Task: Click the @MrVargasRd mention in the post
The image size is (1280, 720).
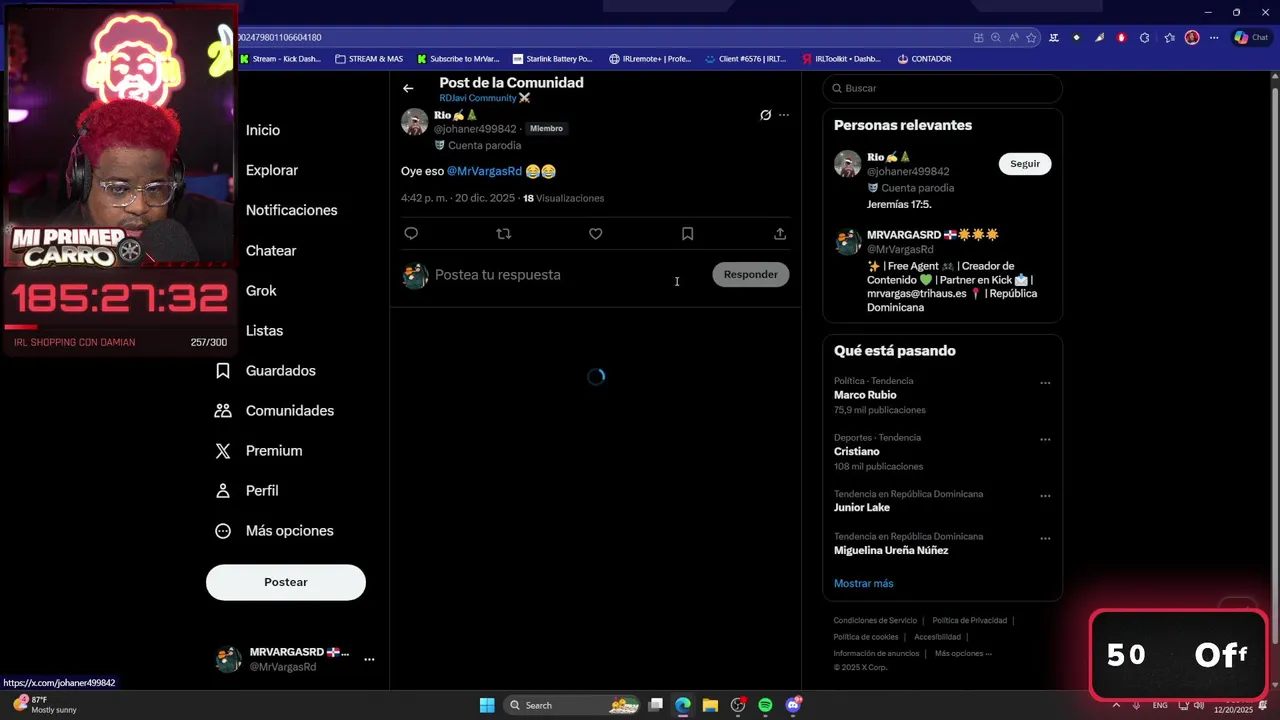Action: pyautogui.click(x=484, y=171)
